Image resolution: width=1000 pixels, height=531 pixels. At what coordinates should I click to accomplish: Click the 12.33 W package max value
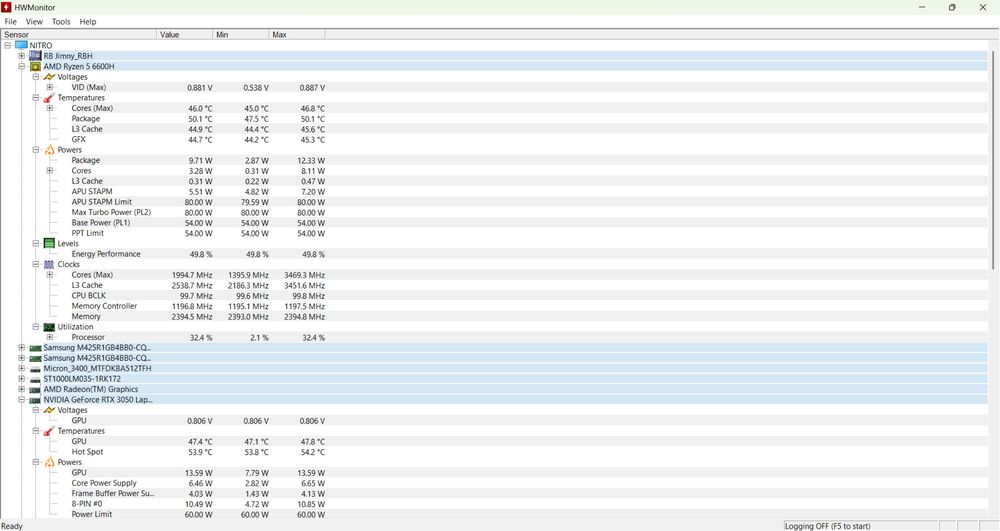(311, 161)
